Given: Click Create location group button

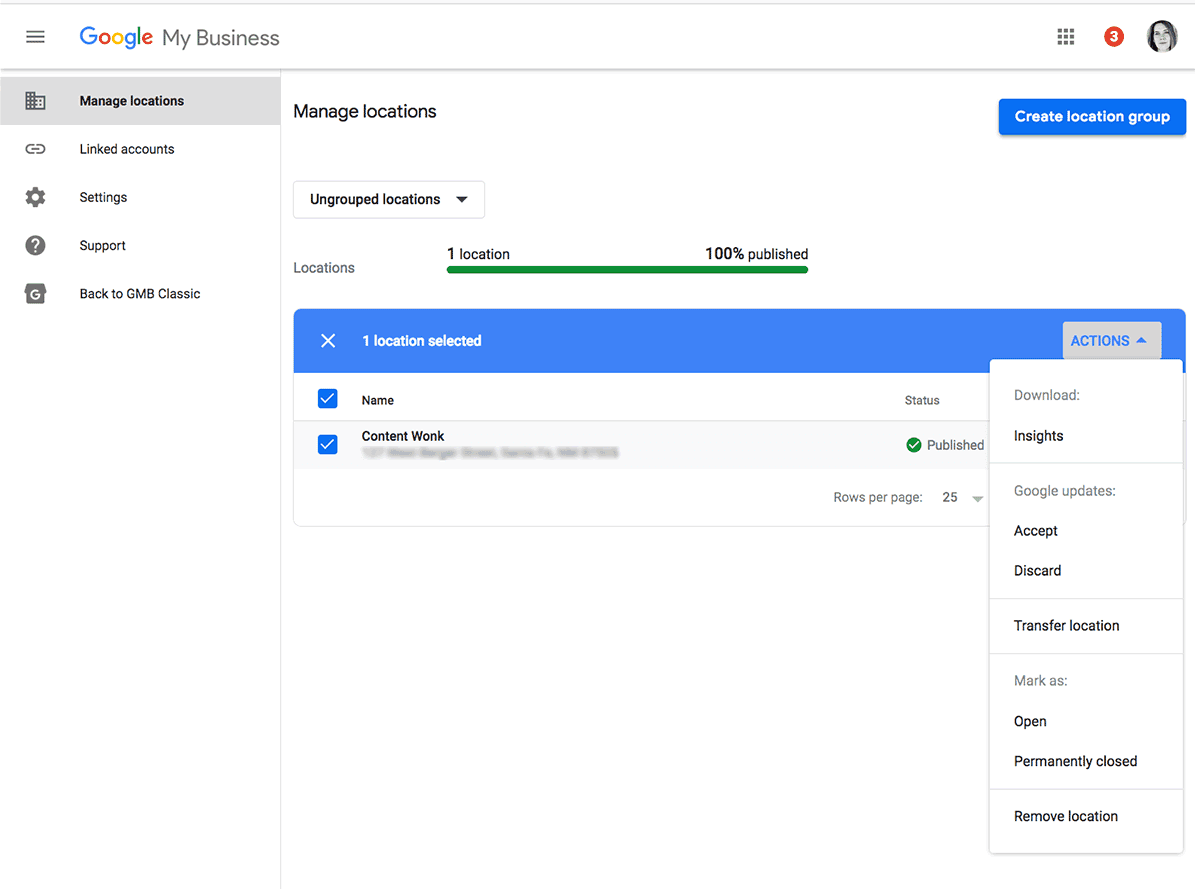Looking at the screenshot, I should coord(1092,117).
